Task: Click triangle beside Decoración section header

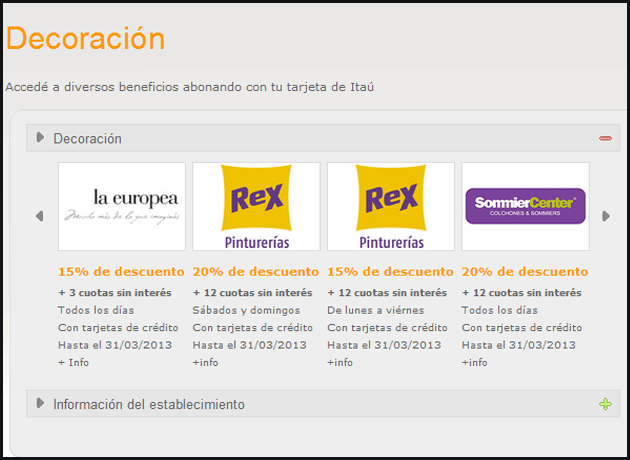Action: click(x=40, y=137)
